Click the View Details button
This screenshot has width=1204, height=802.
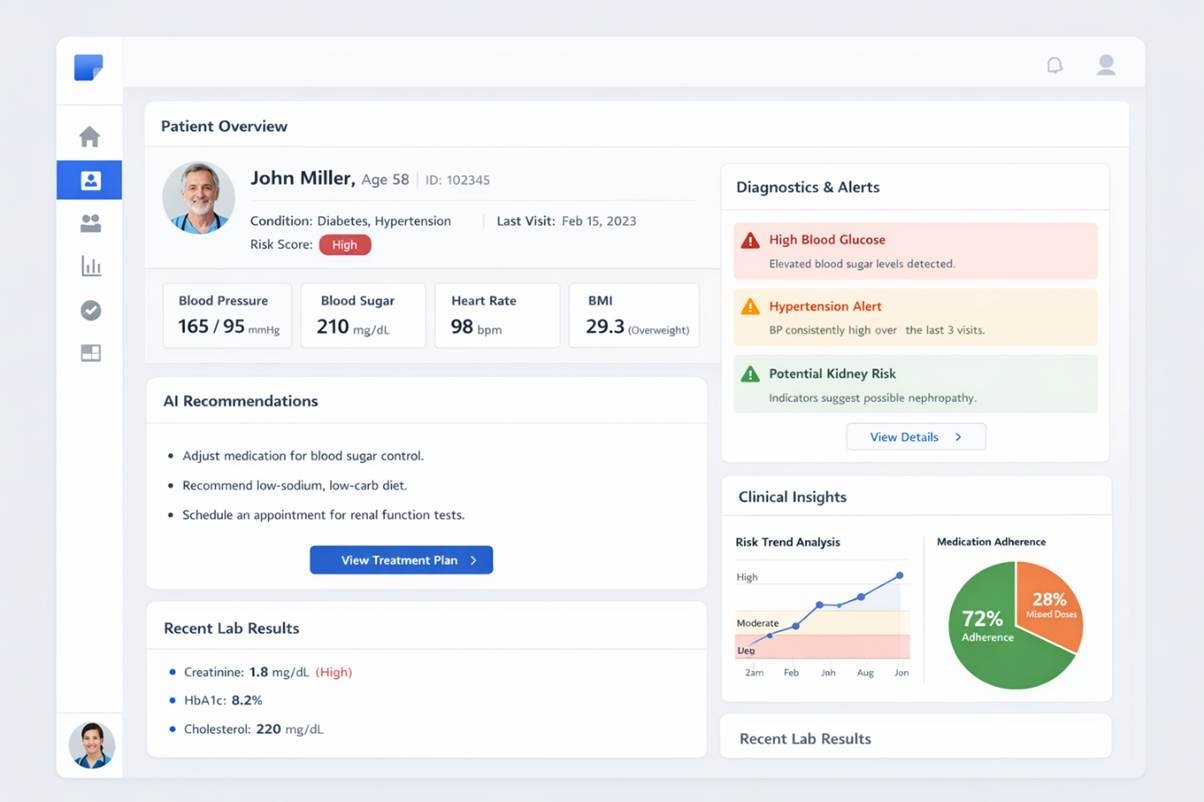(x=915, y=437)
